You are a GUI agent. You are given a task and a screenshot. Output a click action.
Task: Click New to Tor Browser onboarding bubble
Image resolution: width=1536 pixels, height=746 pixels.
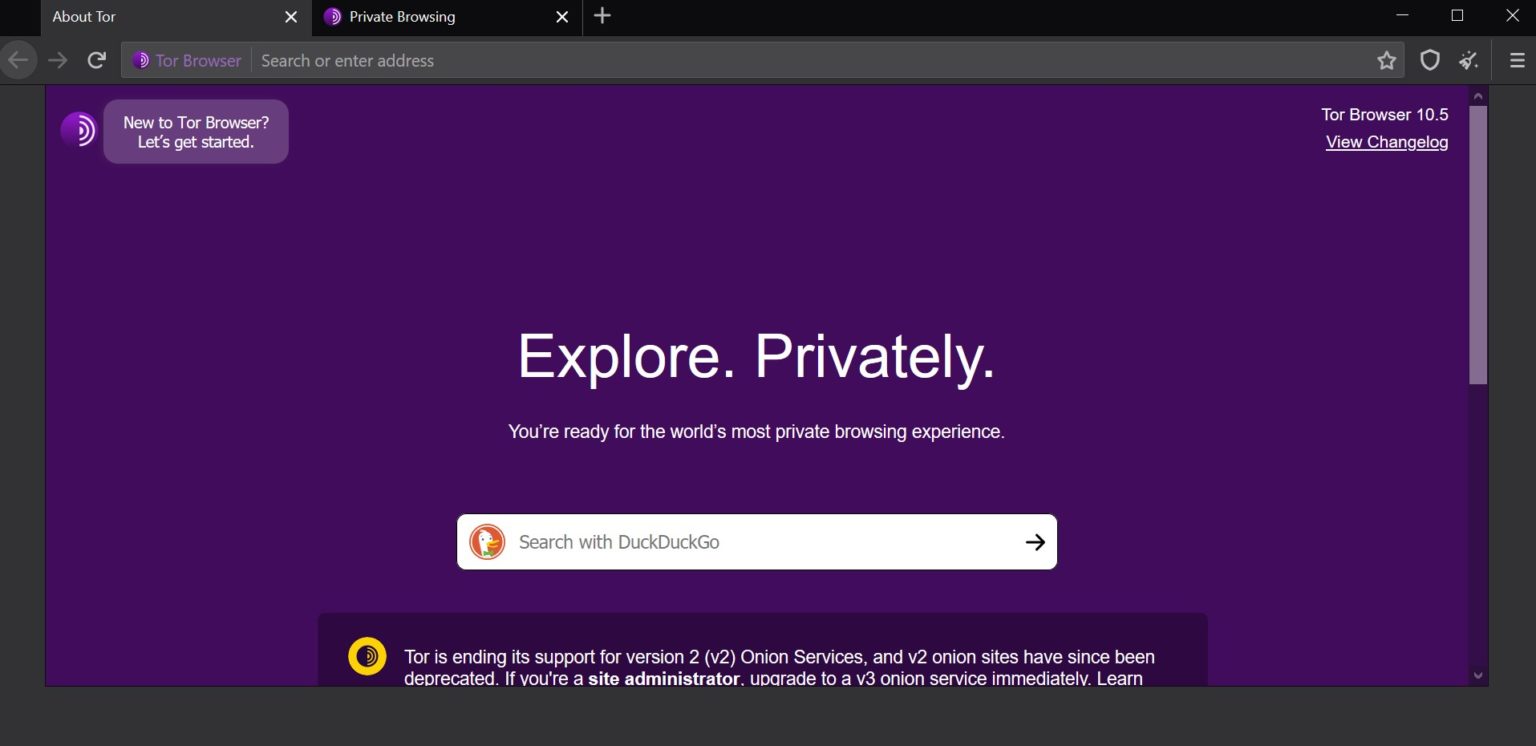(x=196, y=132)
